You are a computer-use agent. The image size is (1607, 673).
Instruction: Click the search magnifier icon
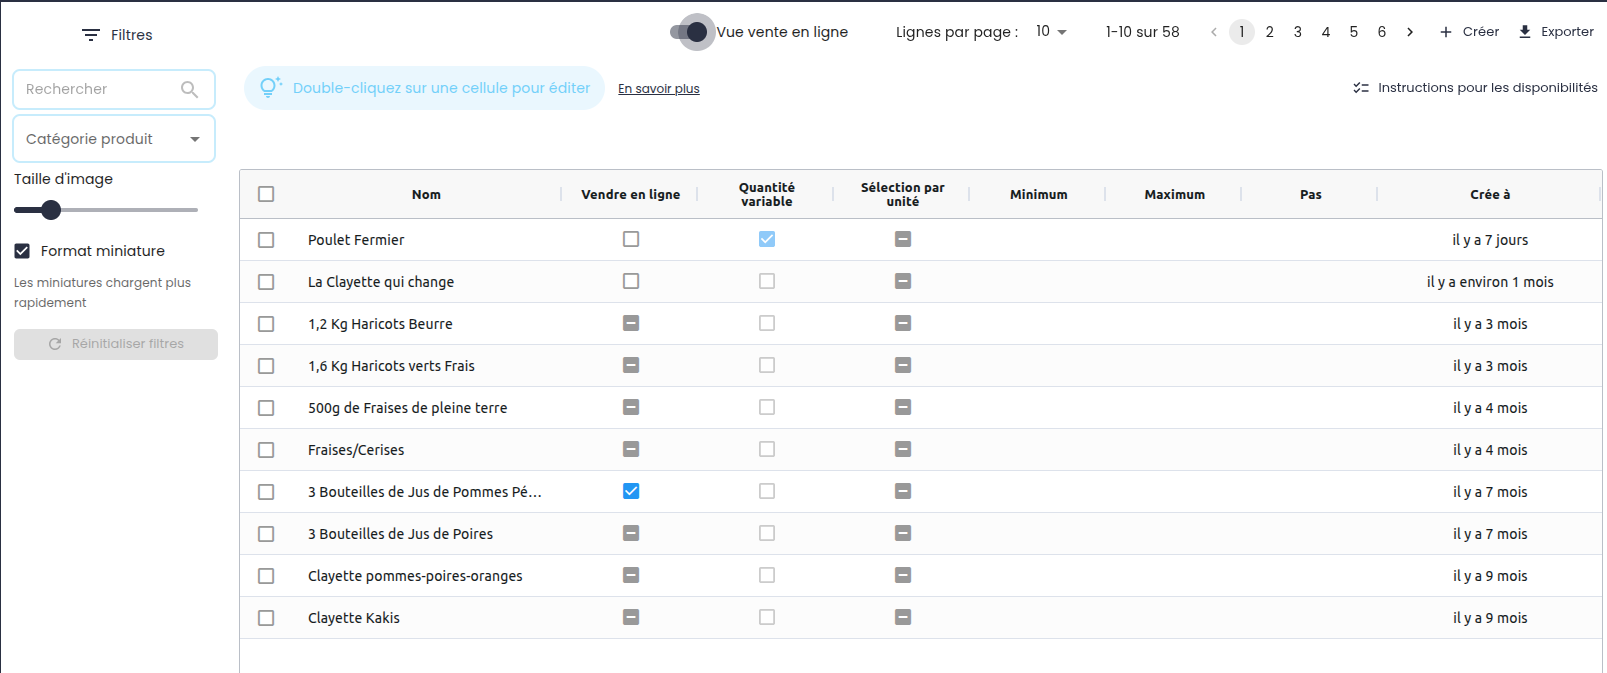point(189,89)
